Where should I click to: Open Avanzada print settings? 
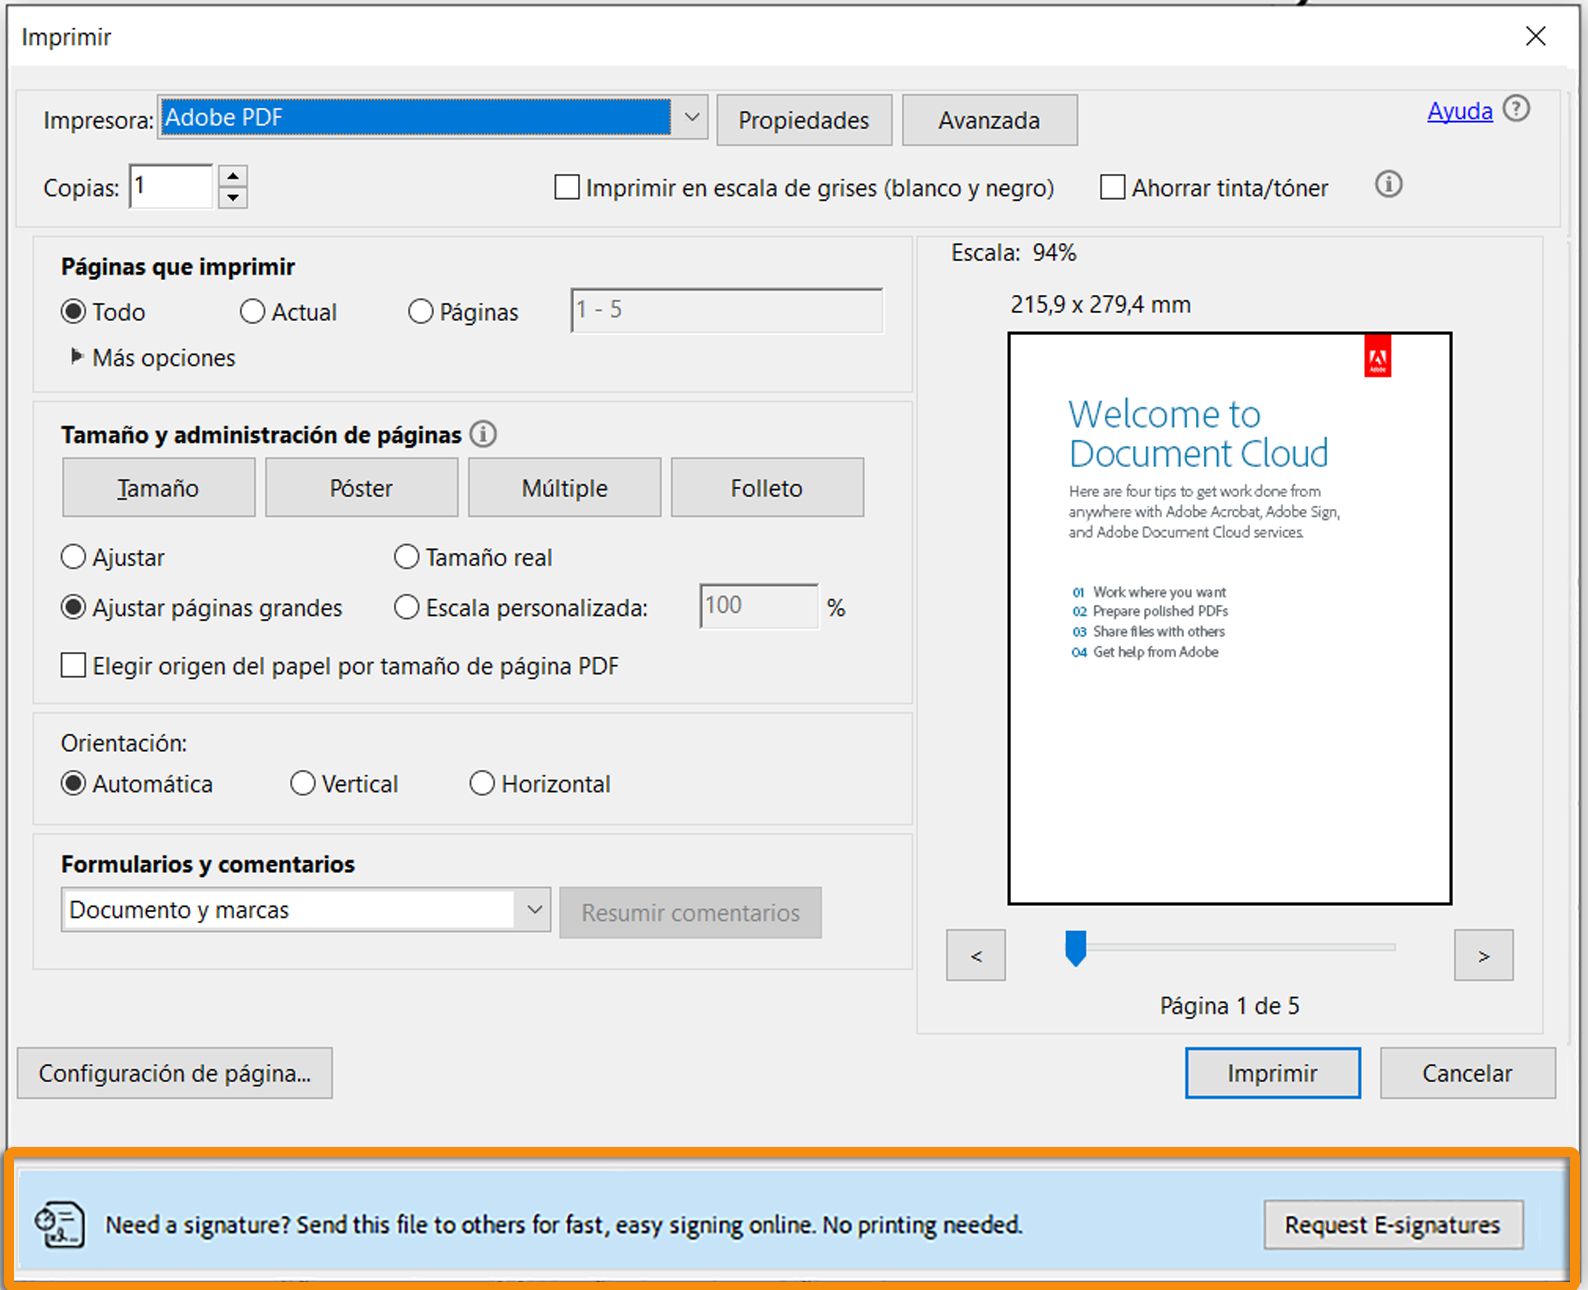click(x=990, y=120)
